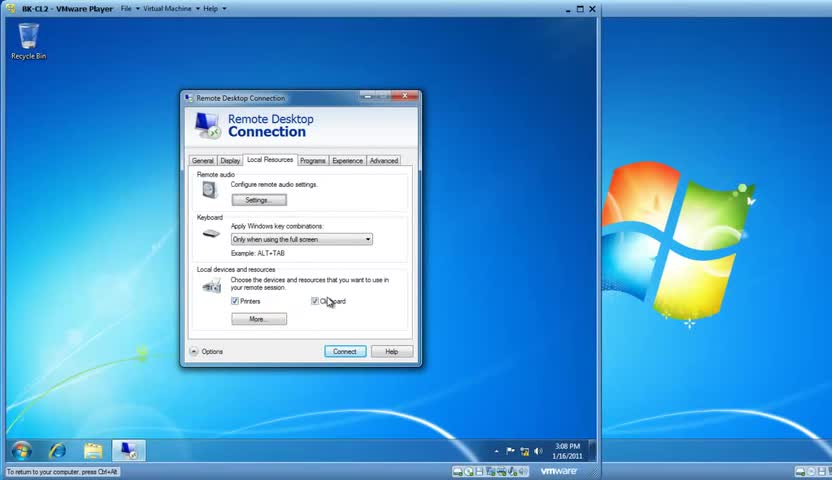This screenshot has width=832, height=480.
Task: Click the Connect button
Action: (x=345, y=352)
